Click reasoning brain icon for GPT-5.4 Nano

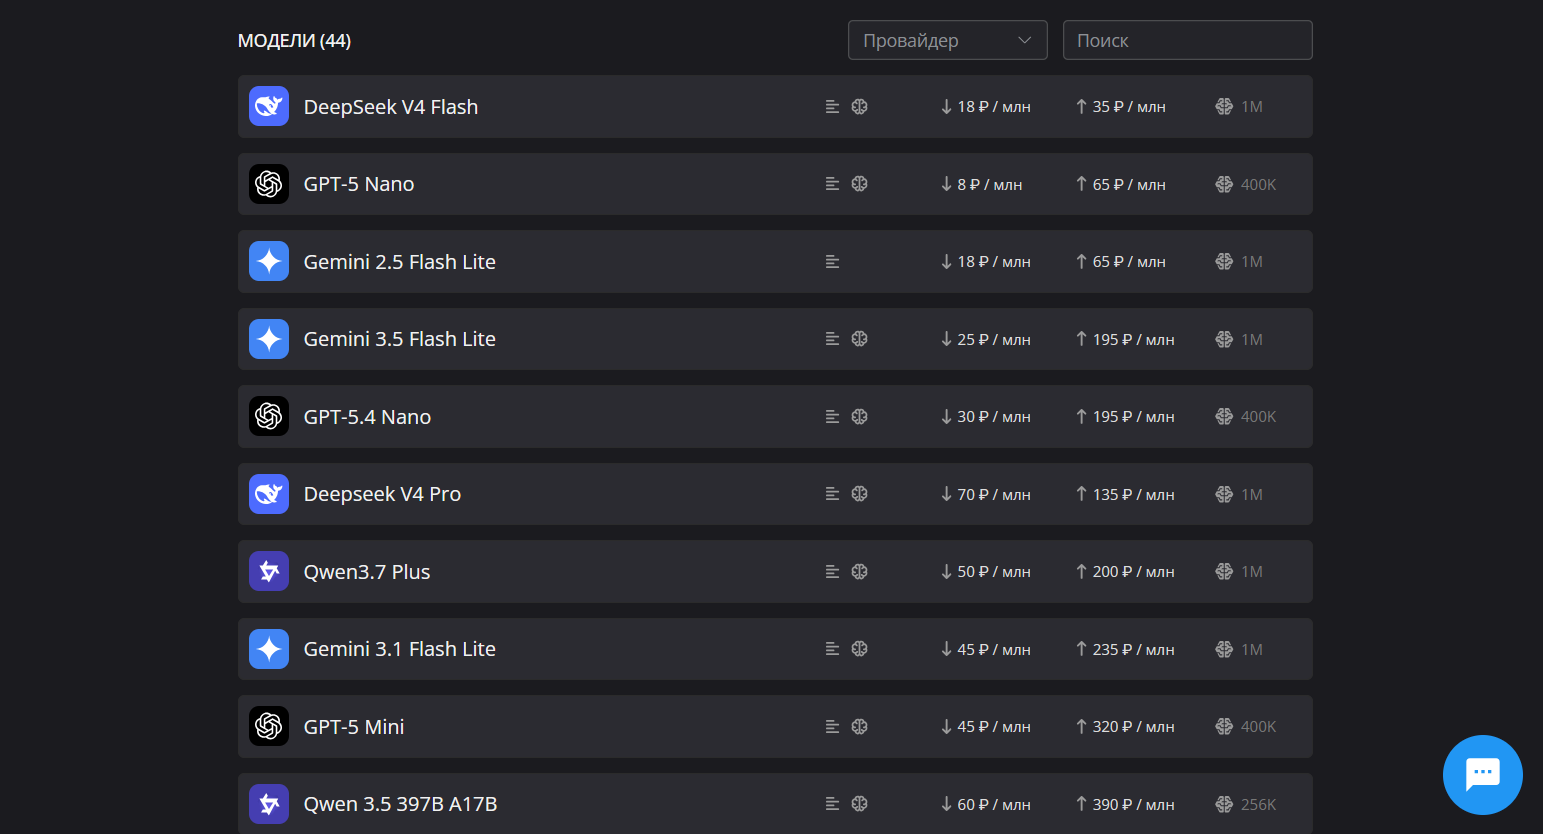tap(859, 417)
